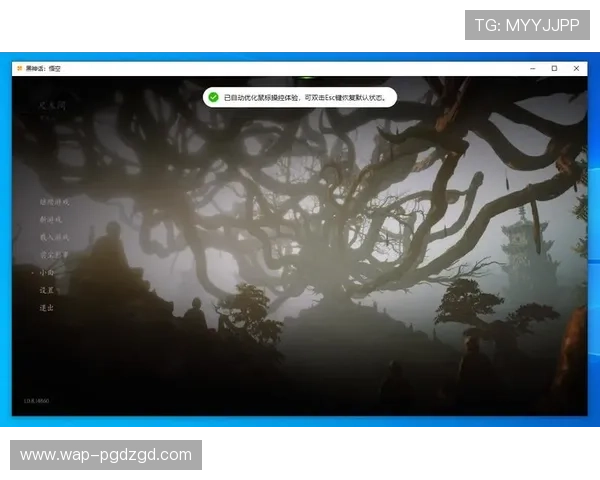Select 继续游戏 in the main menu
This screenshot has width=600, height=480.
54,202
